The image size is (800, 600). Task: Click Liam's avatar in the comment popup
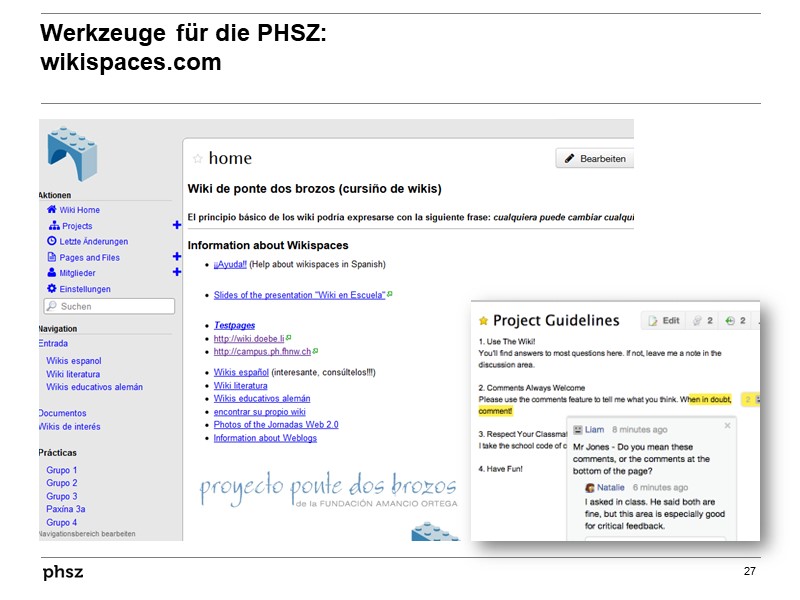coord(577,429)
